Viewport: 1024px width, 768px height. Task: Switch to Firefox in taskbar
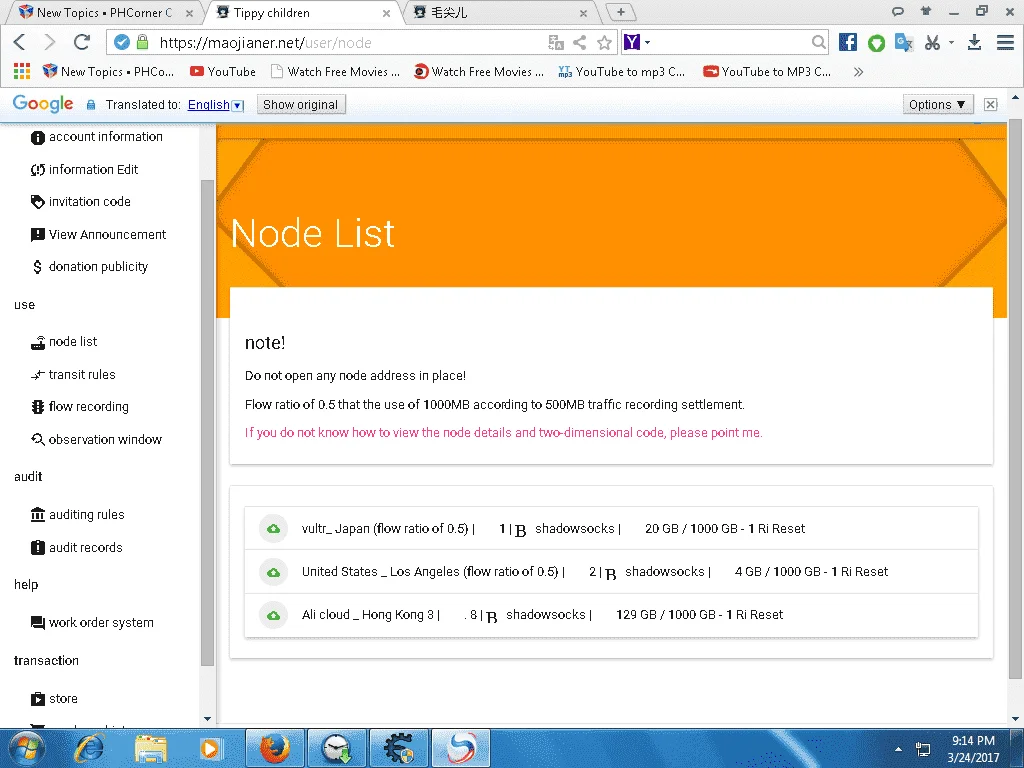click(275, 748)
